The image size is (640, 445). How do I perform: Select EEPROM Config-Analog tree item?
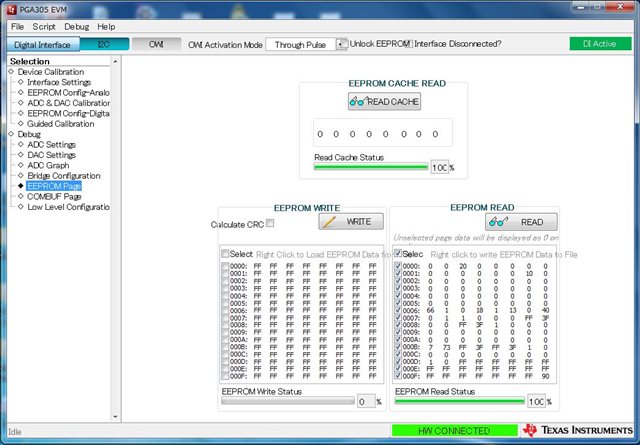[x=68, y=93]
